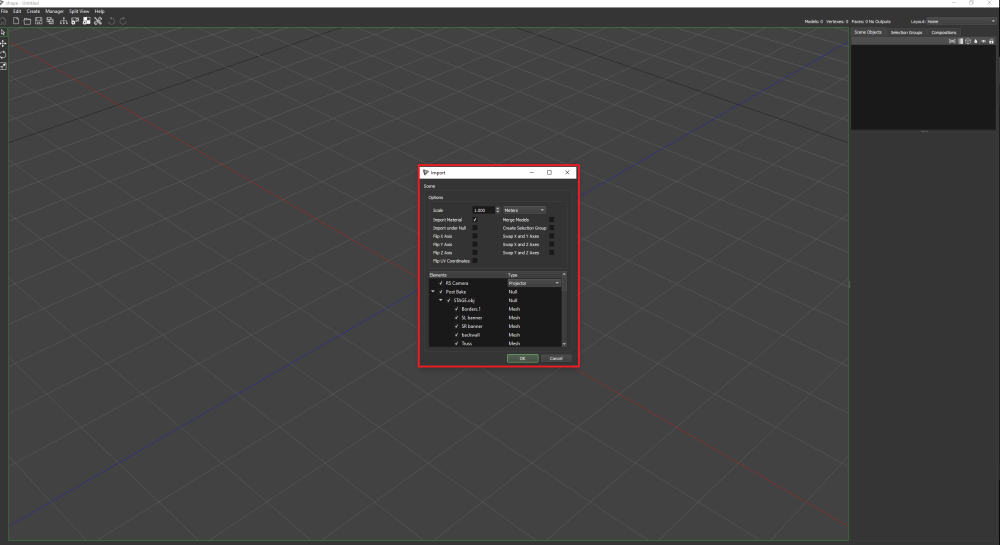The height and width of the screenshot is (545, 1000).
Task: Click the circular icon in Scene Objects header
Action: 968,41
